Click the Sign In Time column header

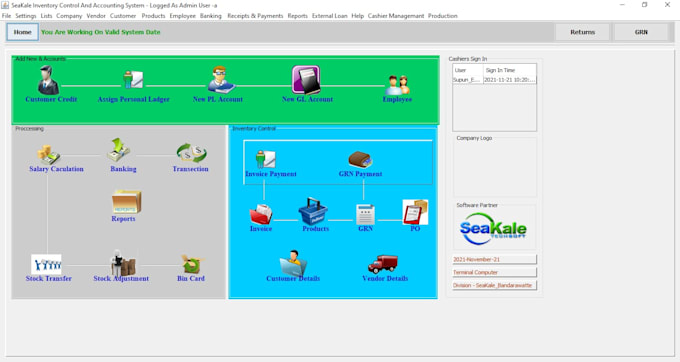(510, 70)
